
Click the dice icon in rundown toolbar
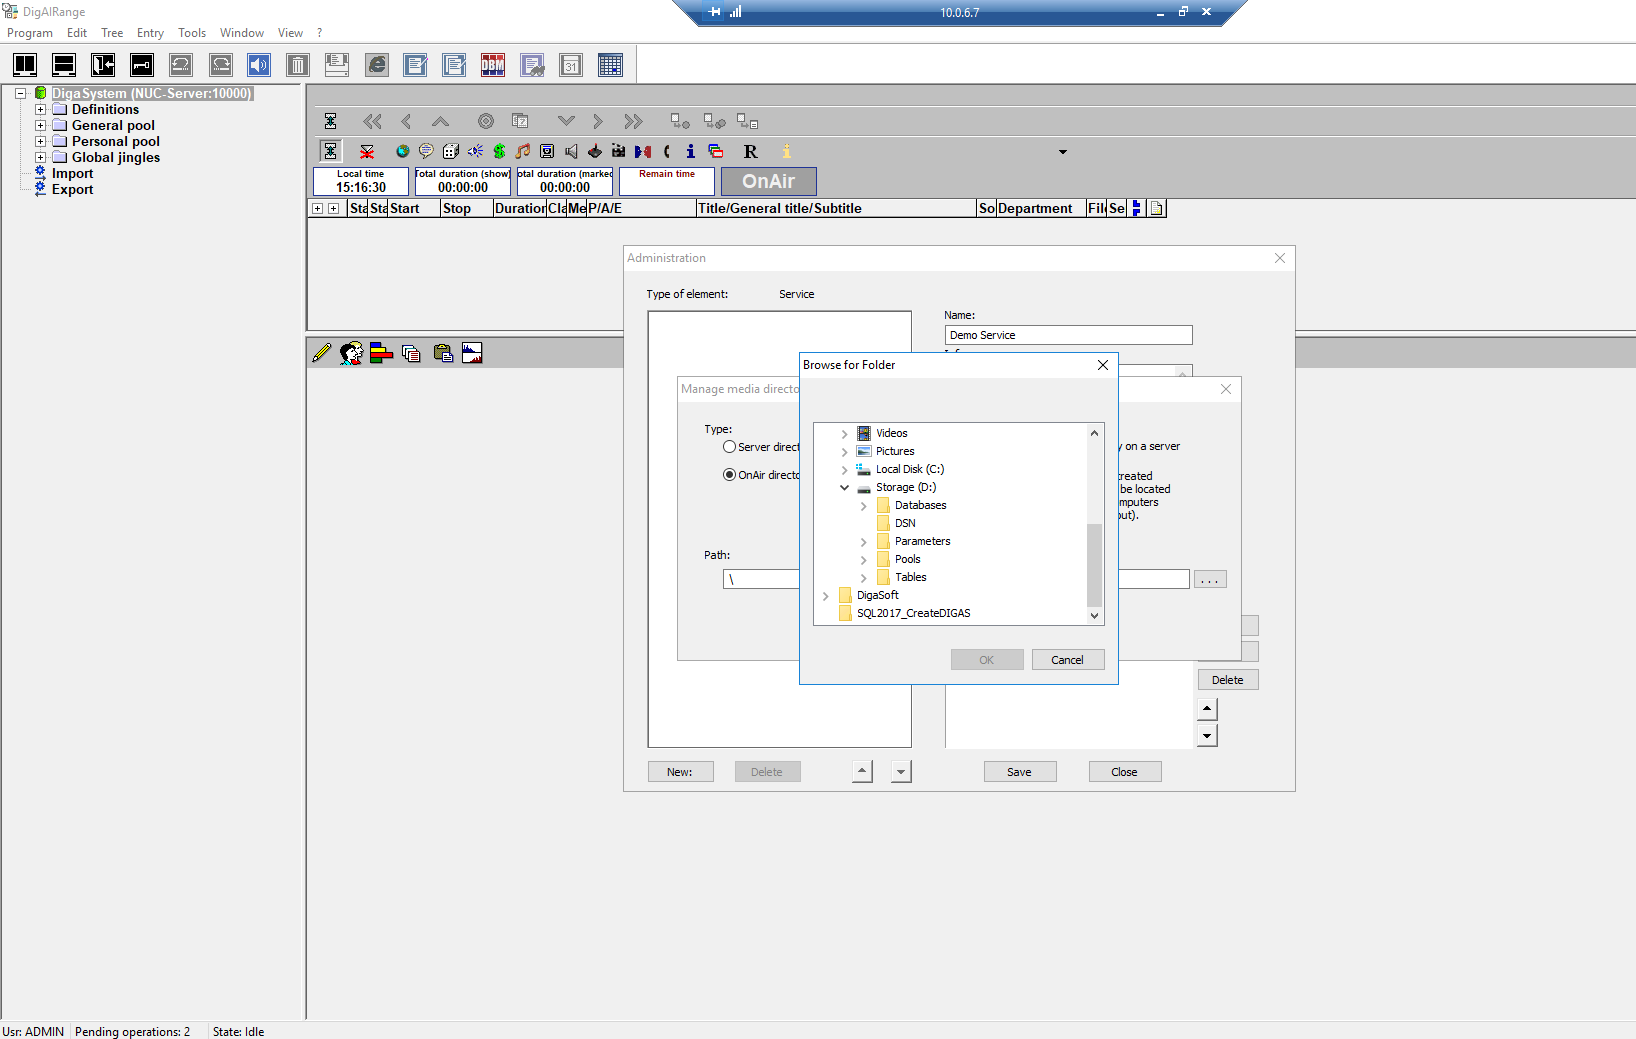click(x=451, y=151)
